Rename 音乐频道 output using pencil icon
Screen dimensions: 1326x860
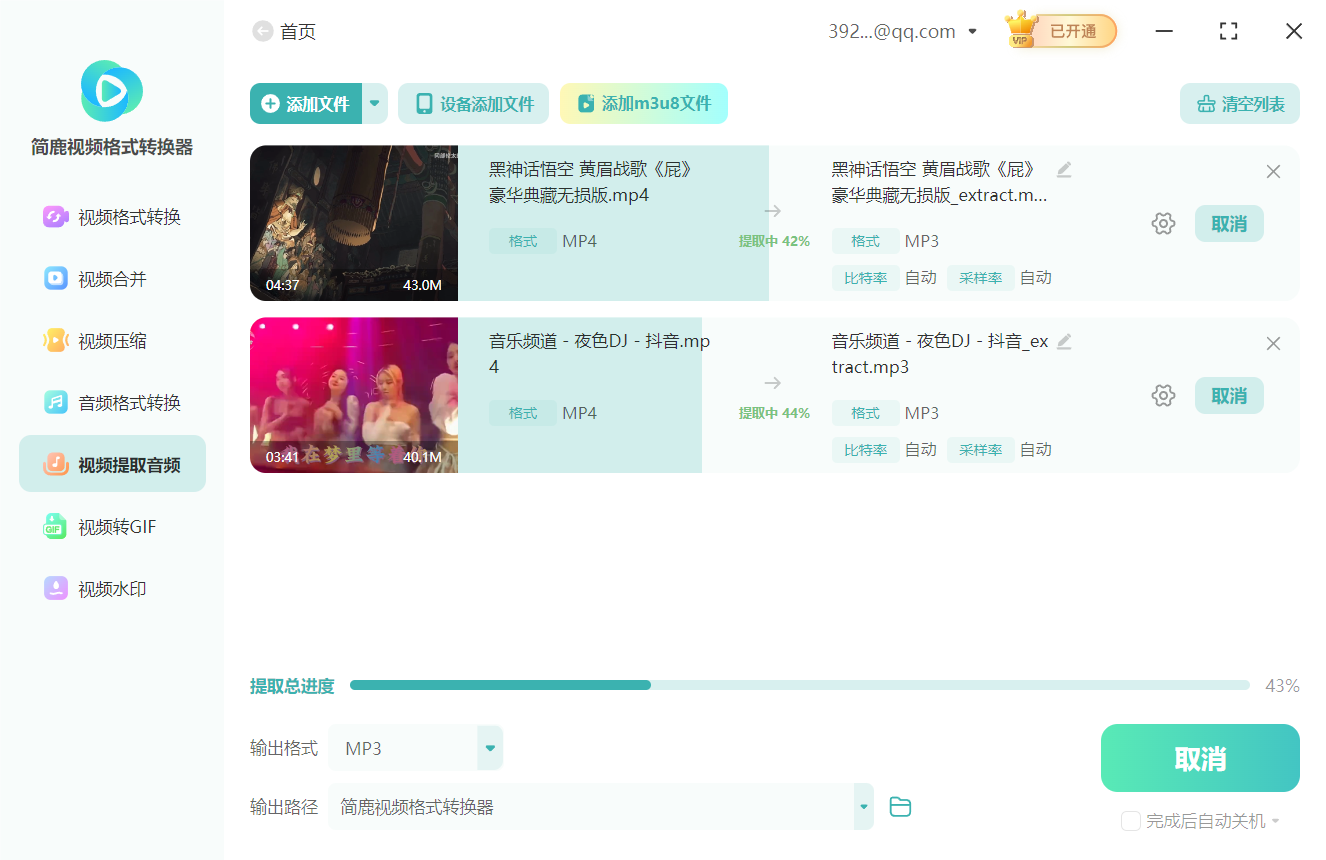1064,342
